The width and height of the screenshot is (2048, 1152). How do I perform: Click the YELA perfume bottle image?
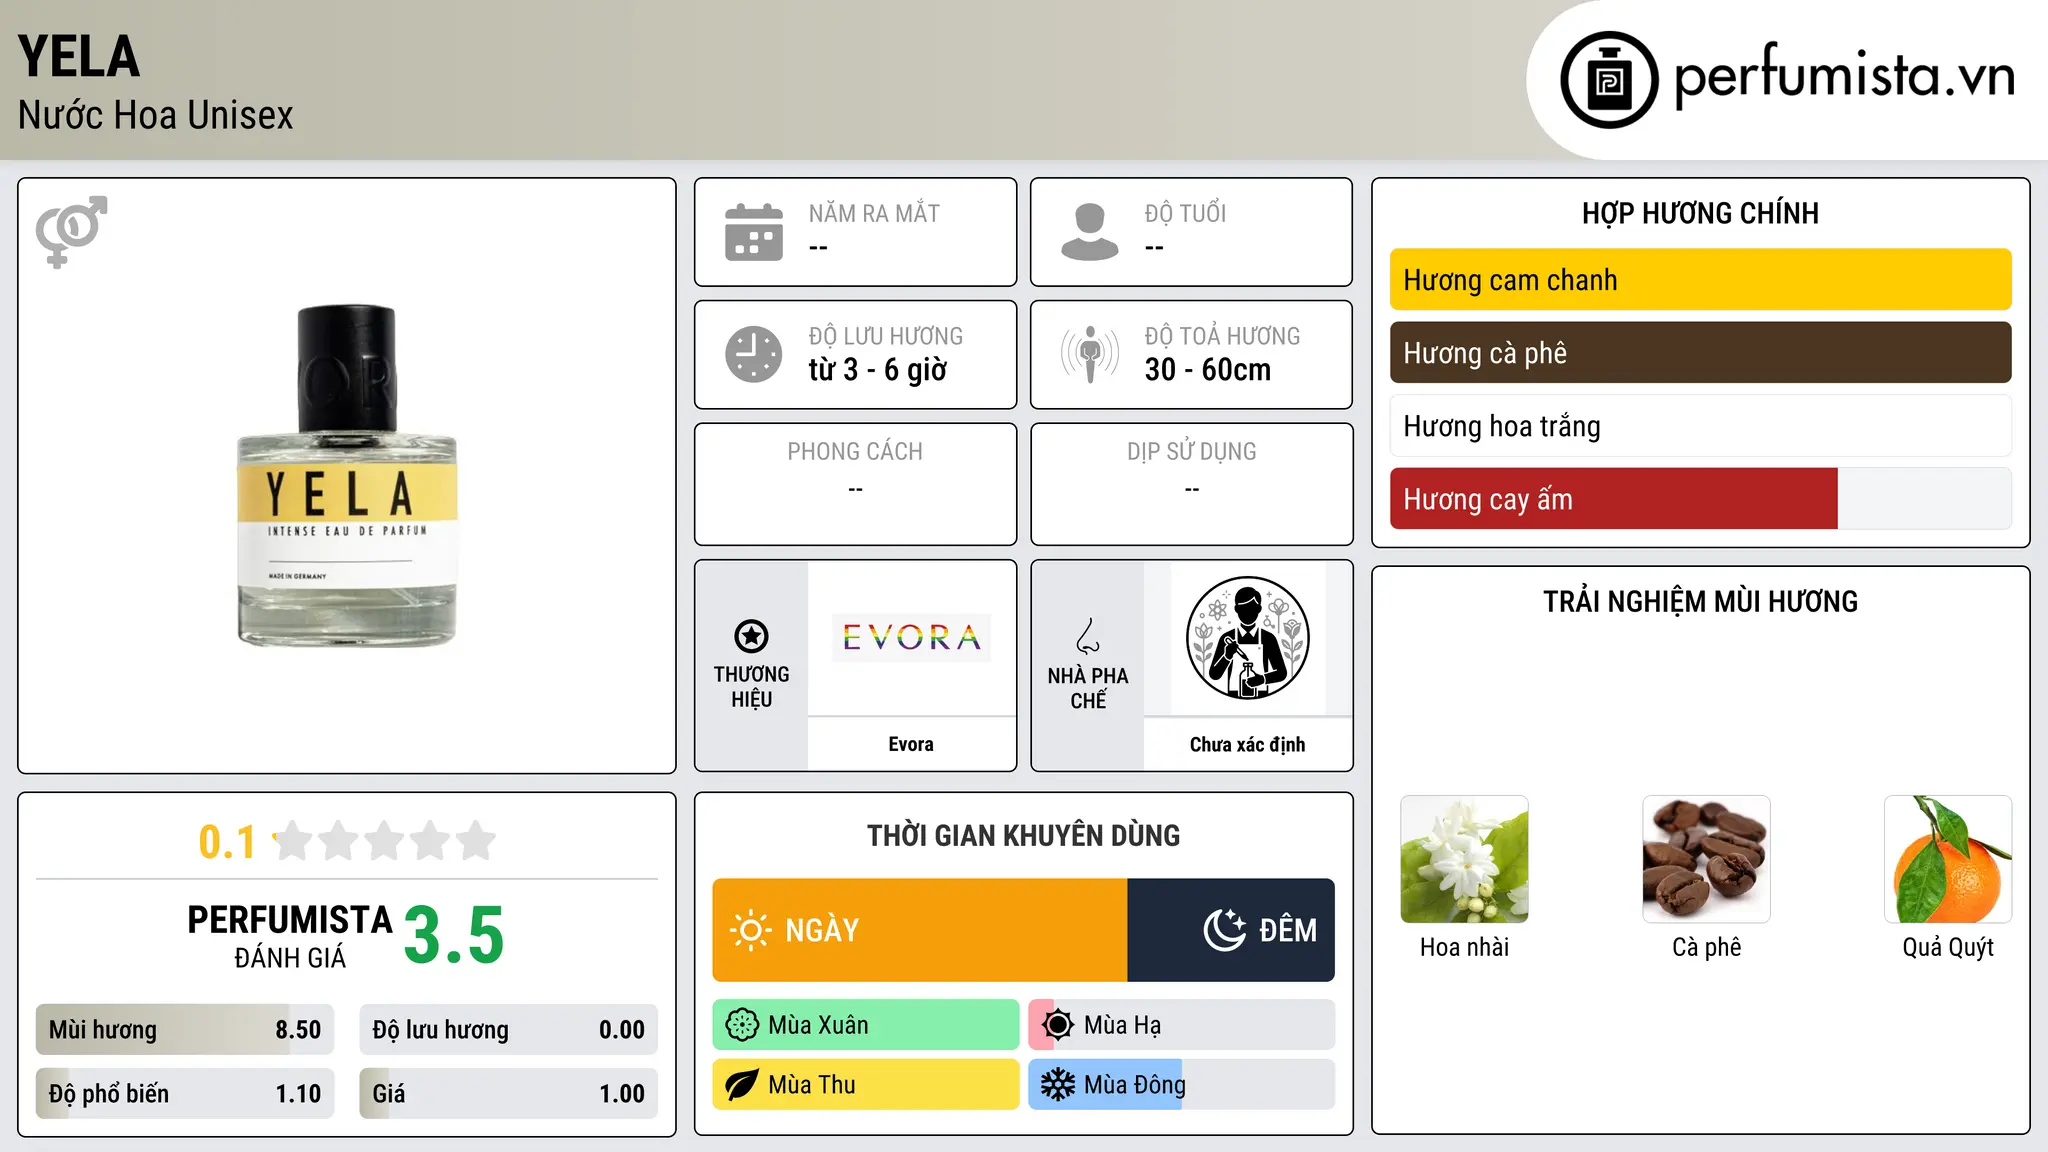pos(346,476)
